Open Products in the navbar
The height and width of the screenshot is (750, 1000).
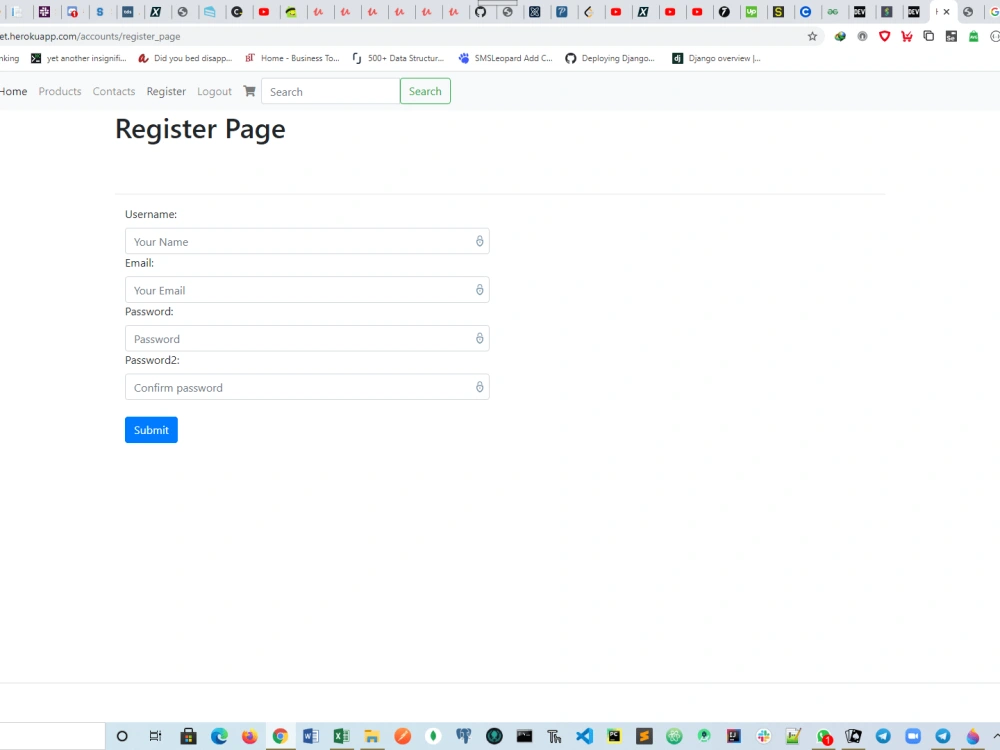click(60, 91)
